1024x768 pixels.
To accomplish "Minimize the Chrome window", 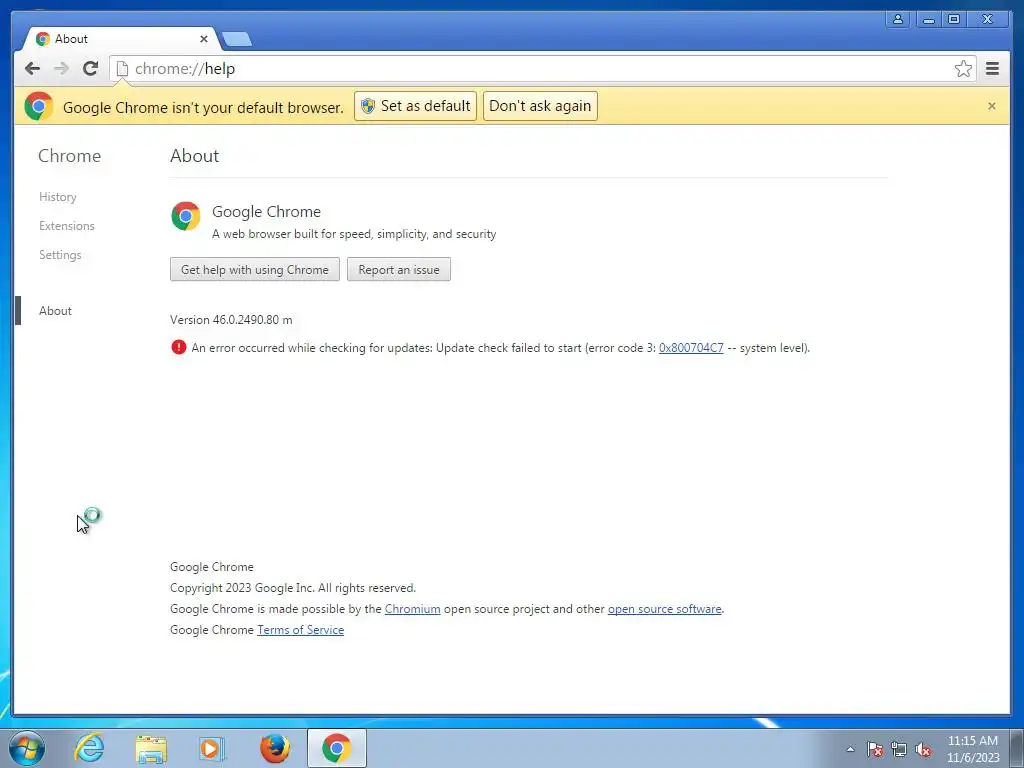I will (x=928, y=19).
